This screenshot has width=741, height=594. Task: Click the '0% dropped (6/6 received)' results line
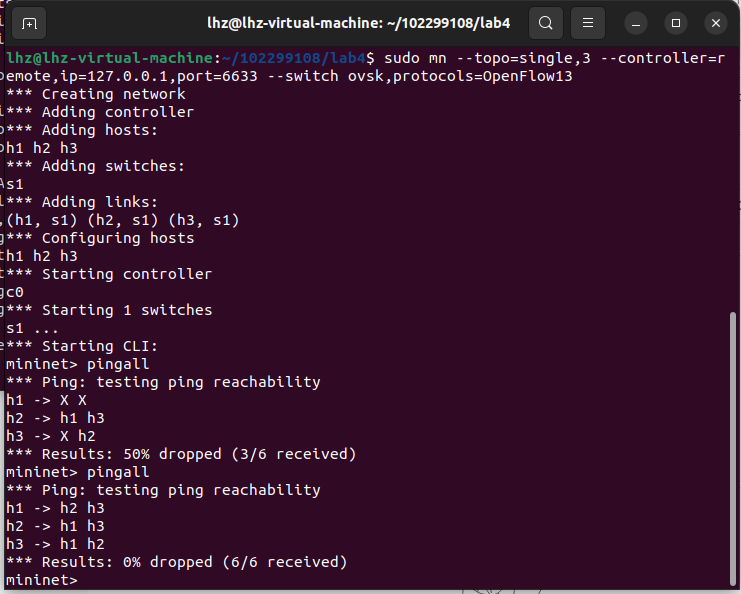click(176, 562)
